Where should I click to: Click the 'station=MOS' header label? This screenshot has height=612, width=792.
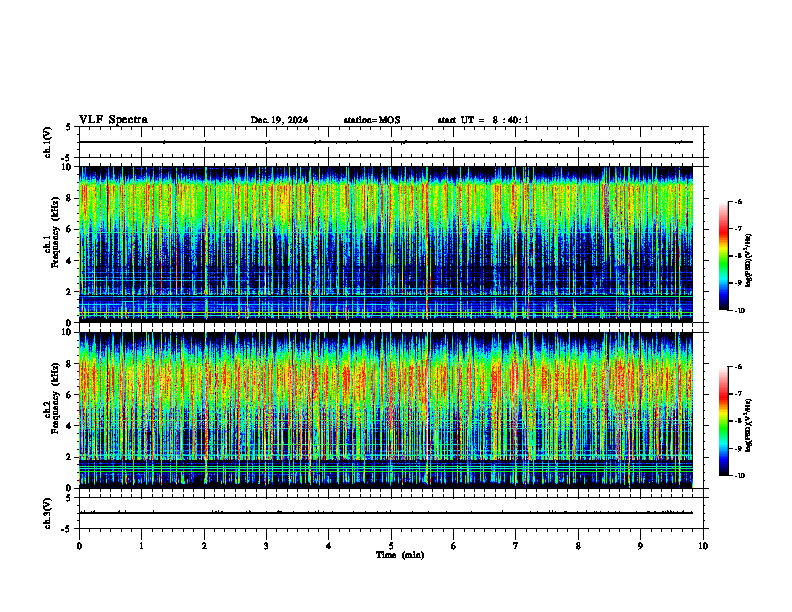372,120
